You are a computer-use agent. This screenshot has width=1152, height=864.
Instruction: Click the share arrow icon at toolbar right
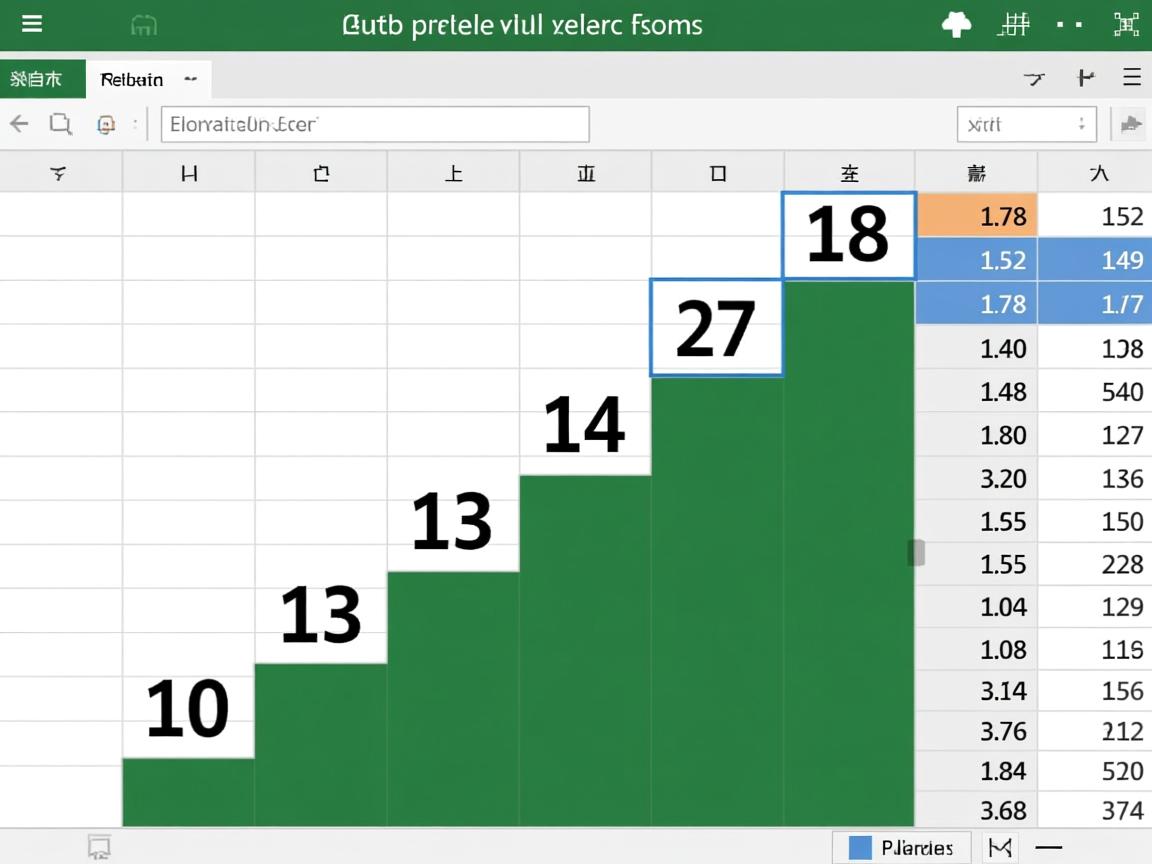(x=1131, y=124)
